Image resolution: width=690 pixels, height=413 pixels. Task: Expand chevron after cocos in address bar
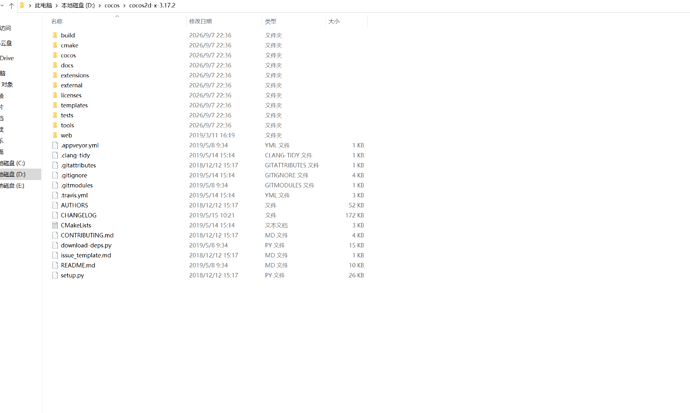pos(125,6)
